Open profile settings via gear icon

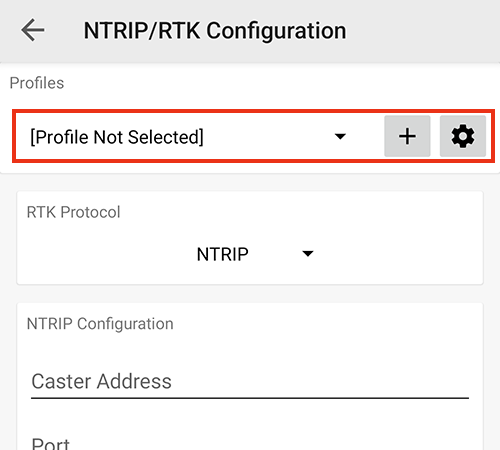pos(463,136)
